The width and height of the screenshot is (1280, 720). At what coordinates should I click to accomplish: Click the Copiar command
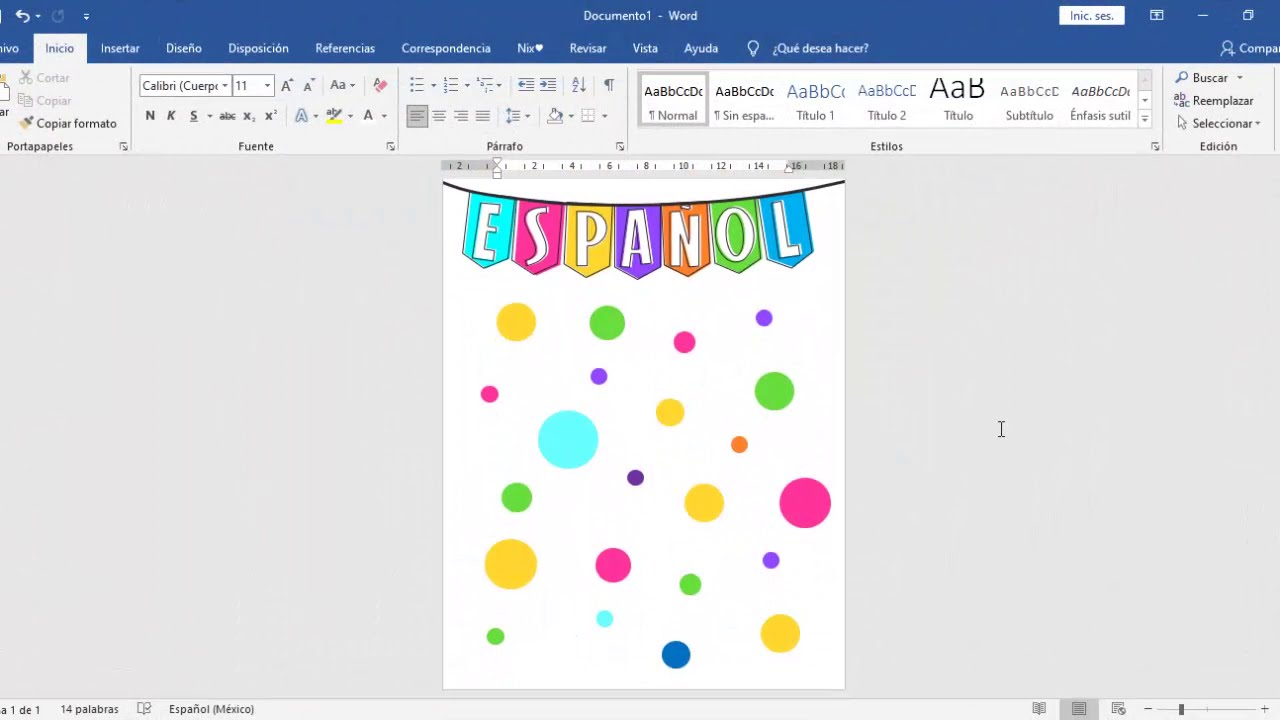(44, 101)
